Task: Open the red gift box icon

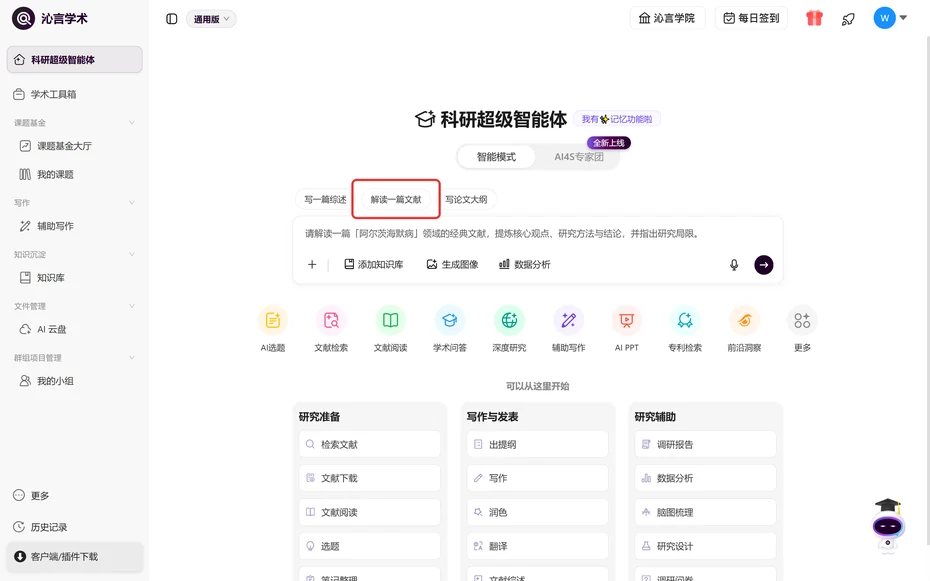Action: pos(814,18)
